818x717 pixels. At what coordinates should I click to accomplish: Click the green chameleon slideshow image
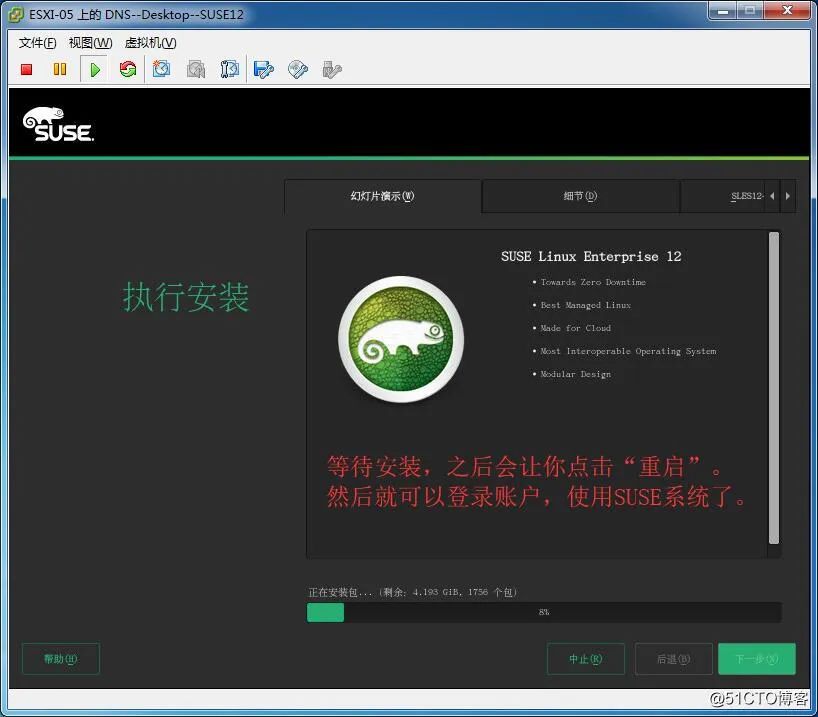[x=401, y=339]
